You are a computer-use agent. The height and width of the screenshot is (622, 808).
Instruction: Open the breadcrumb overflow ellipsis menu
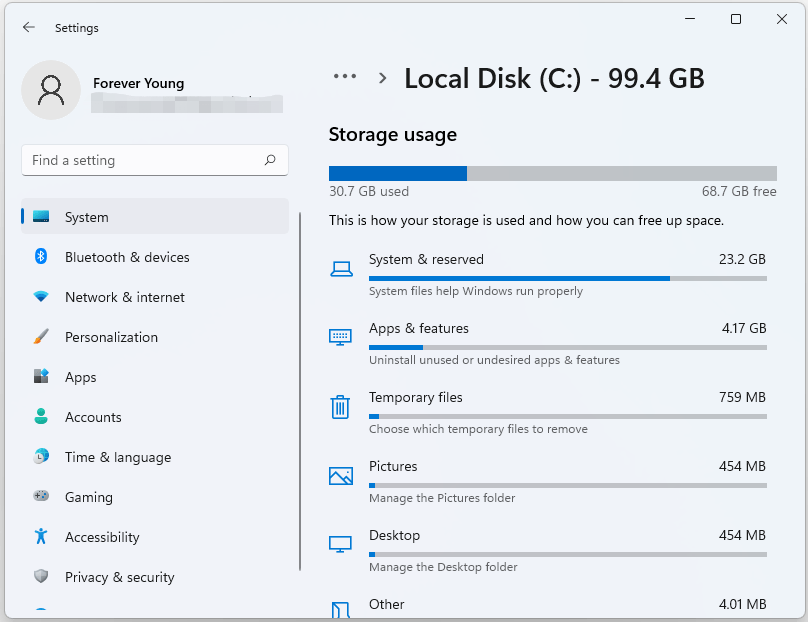[x=344, y=76]
